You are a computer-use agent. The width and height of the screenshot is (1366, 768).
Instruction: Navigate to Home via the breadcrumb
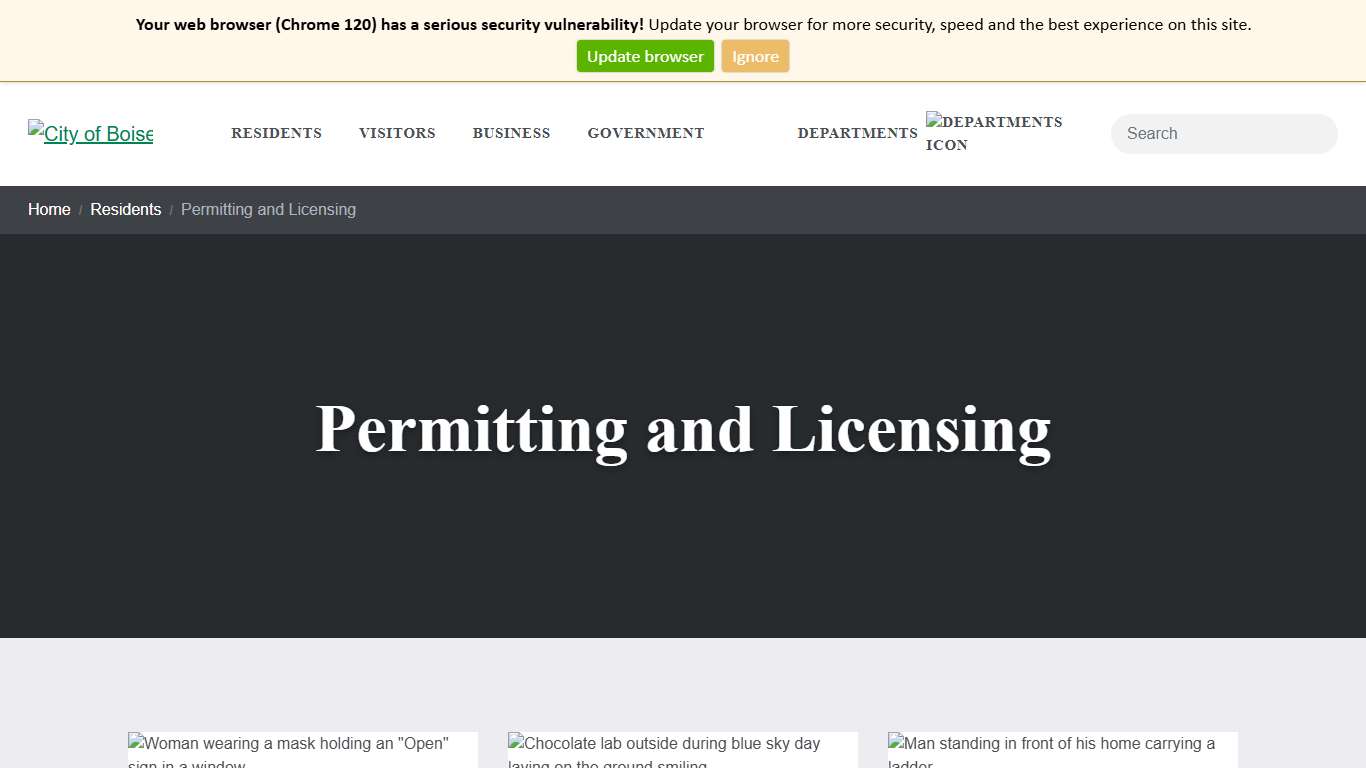click(x=49, y=209)
